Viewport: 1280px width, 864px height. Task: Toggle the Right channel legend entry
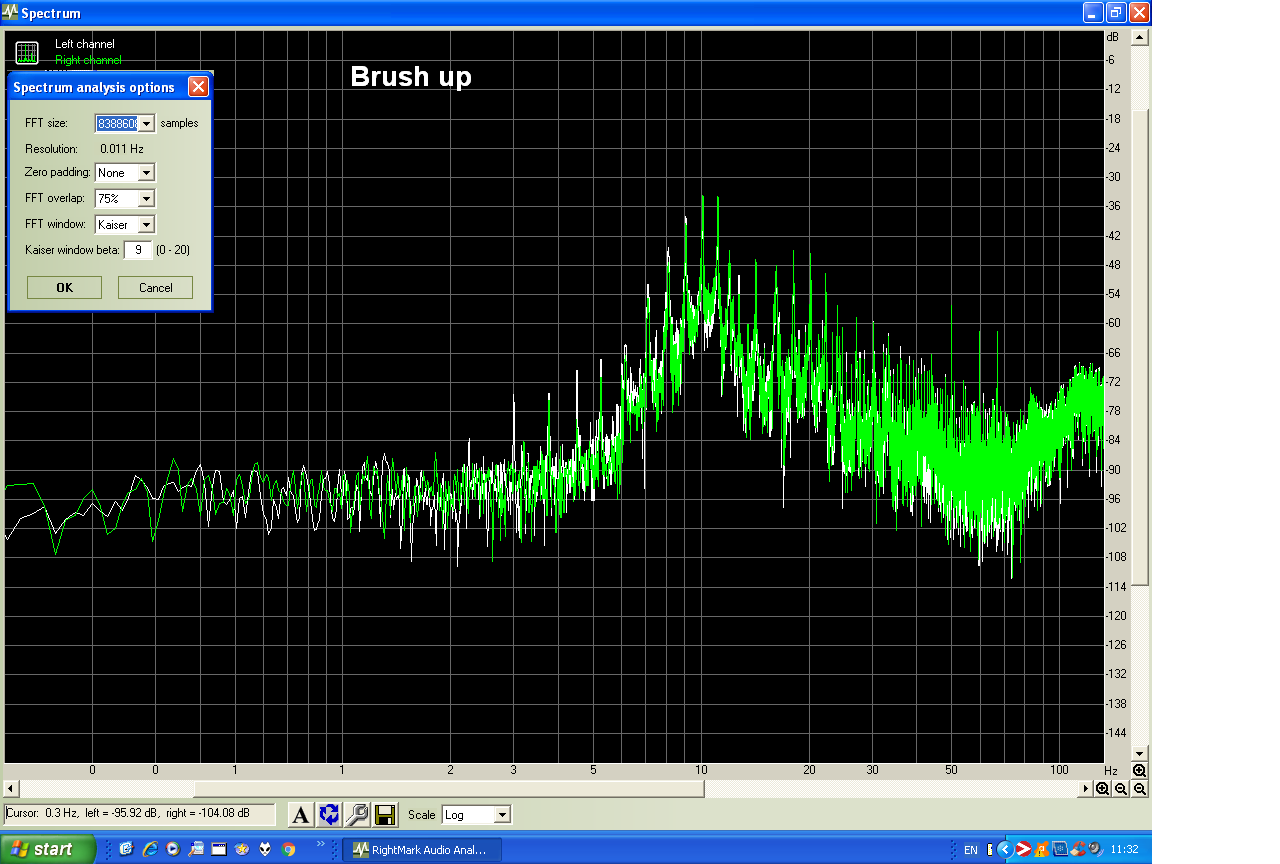pos(88,60)
